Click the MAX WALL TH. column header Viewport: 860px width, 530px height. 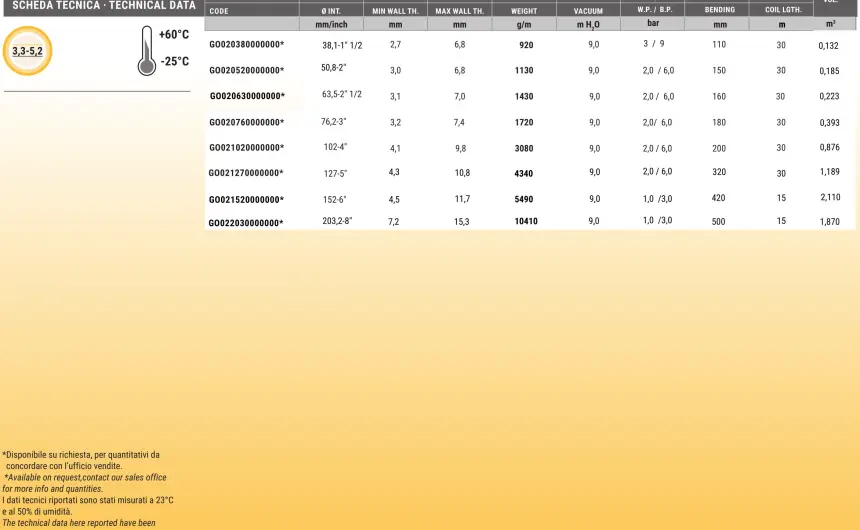[x=460, y=11]
